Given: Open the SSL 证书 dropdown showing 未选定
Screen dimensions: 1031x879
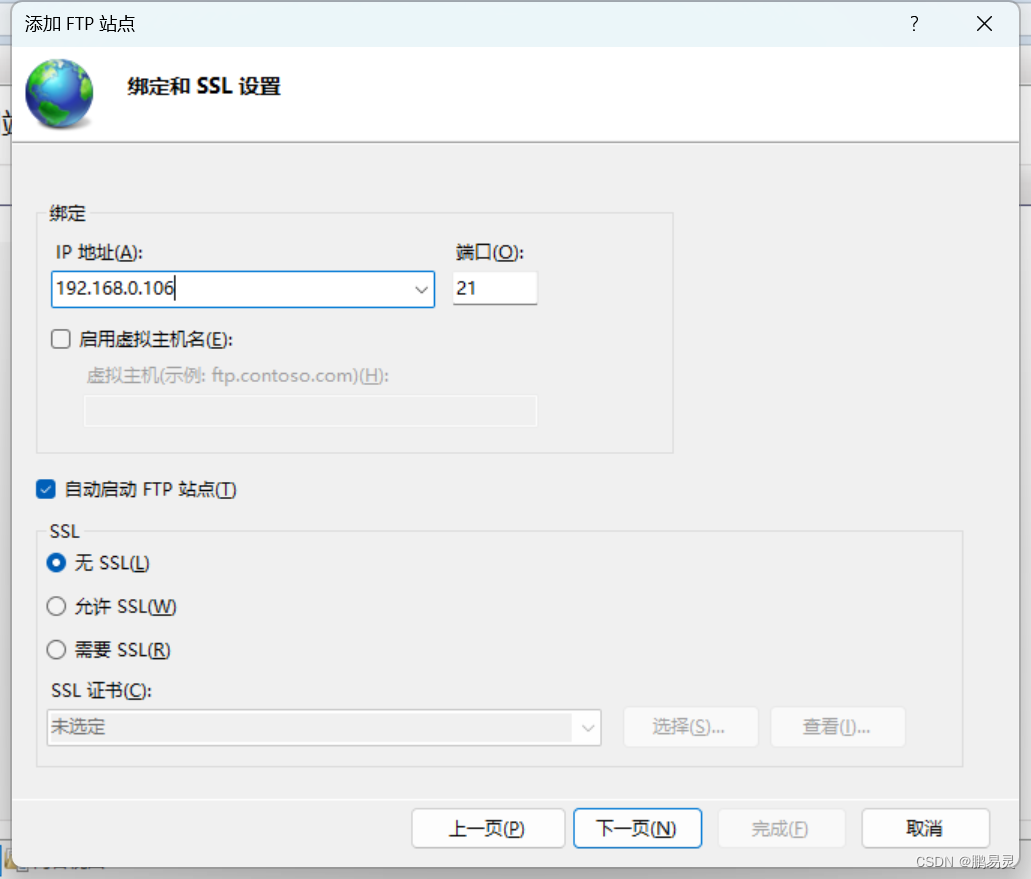Looking at the screenshot, I should [x=323, y=727].
